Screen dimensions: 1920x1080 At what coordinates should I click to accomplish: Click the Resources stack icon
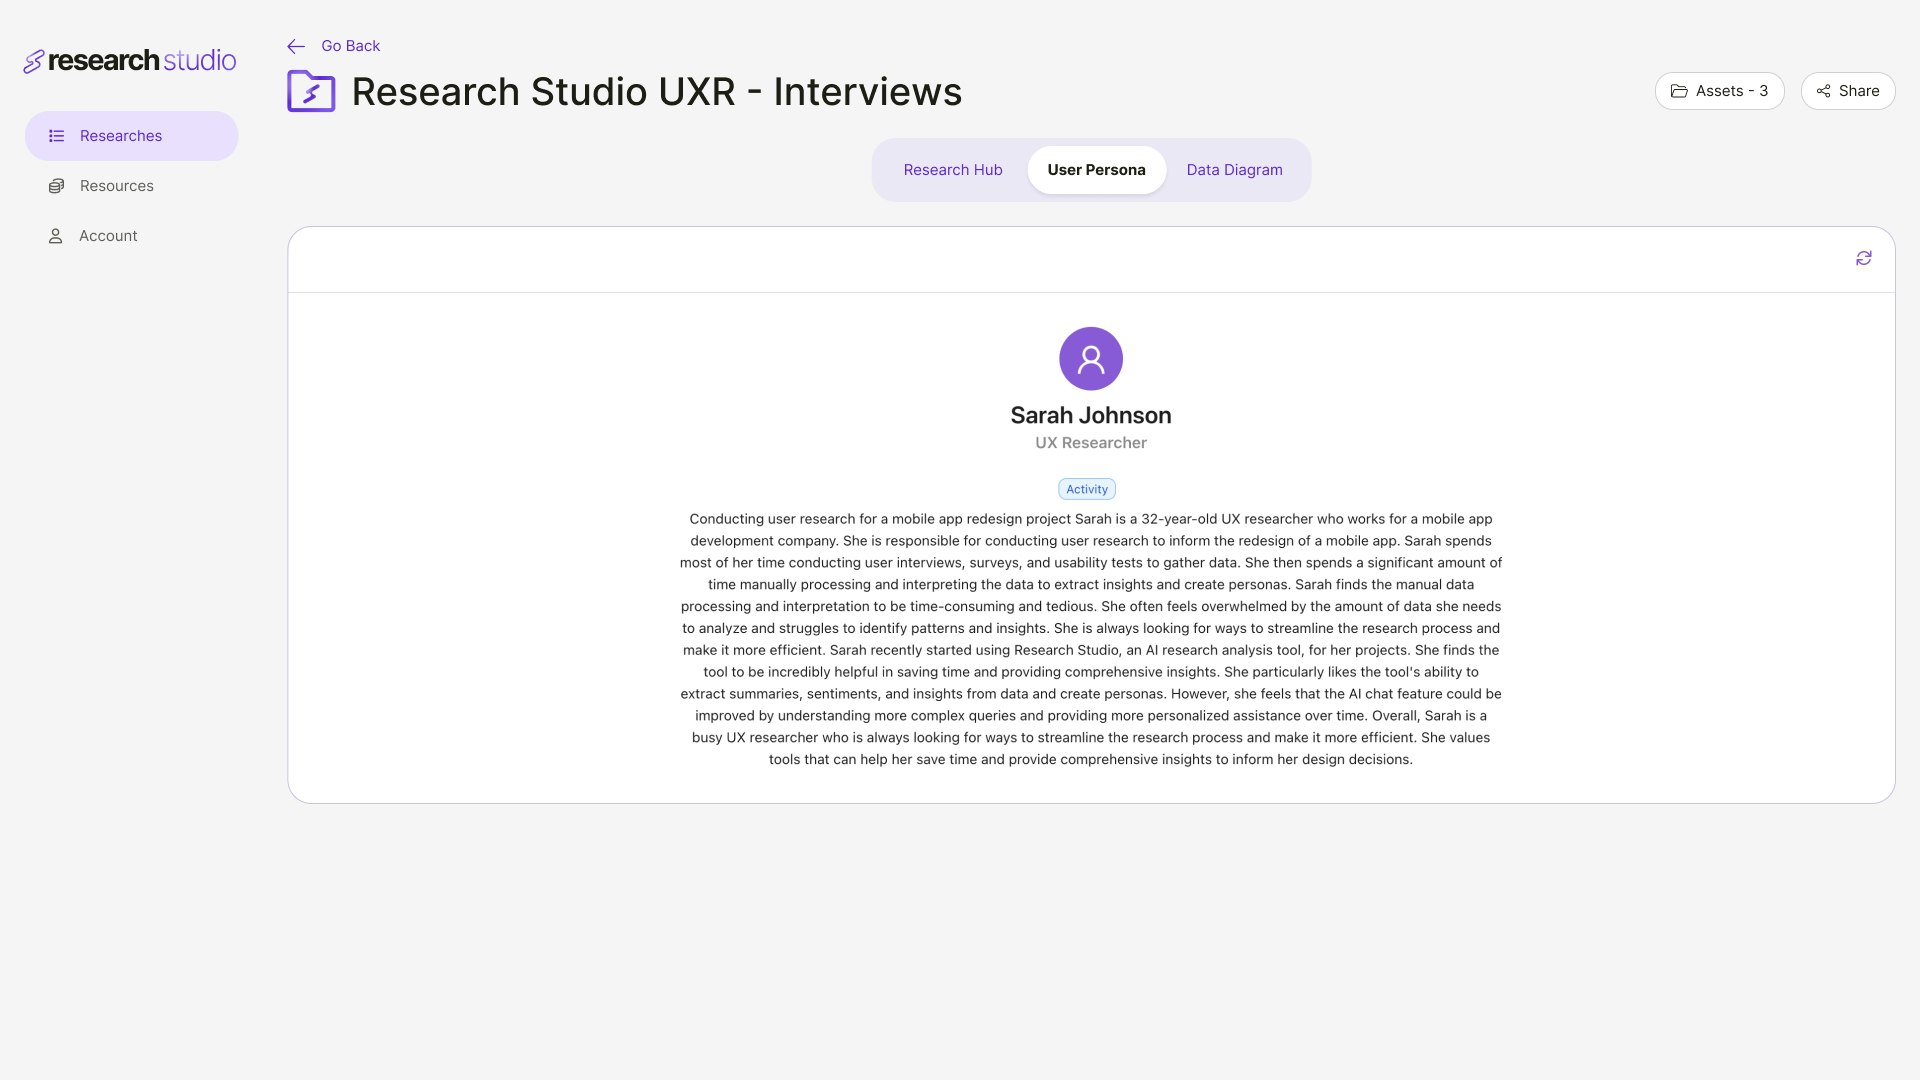57,186
